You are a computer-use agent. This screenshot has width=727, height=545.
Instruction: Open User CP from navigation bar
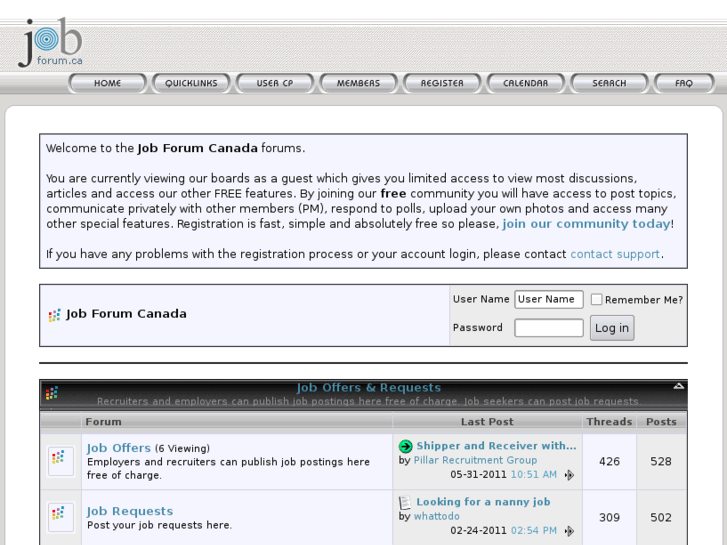(275, 83)
